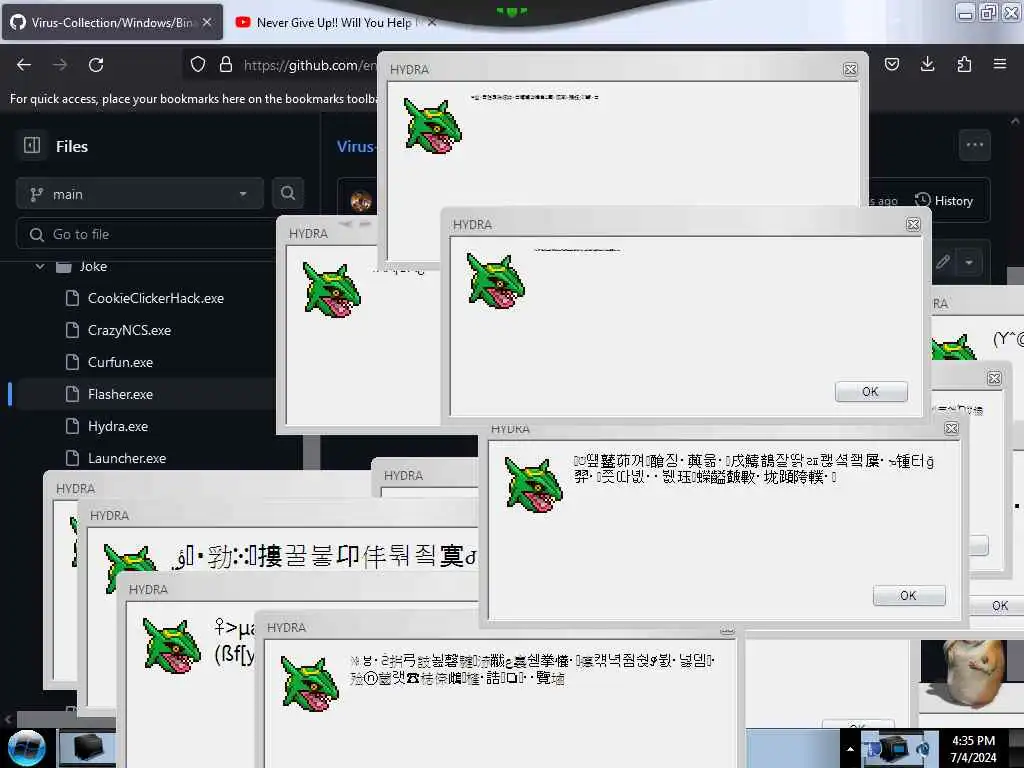The height and width of the screenshot is (768, 1024).
Task: Collapse the Files side panel icon
Action: [32, 145]
